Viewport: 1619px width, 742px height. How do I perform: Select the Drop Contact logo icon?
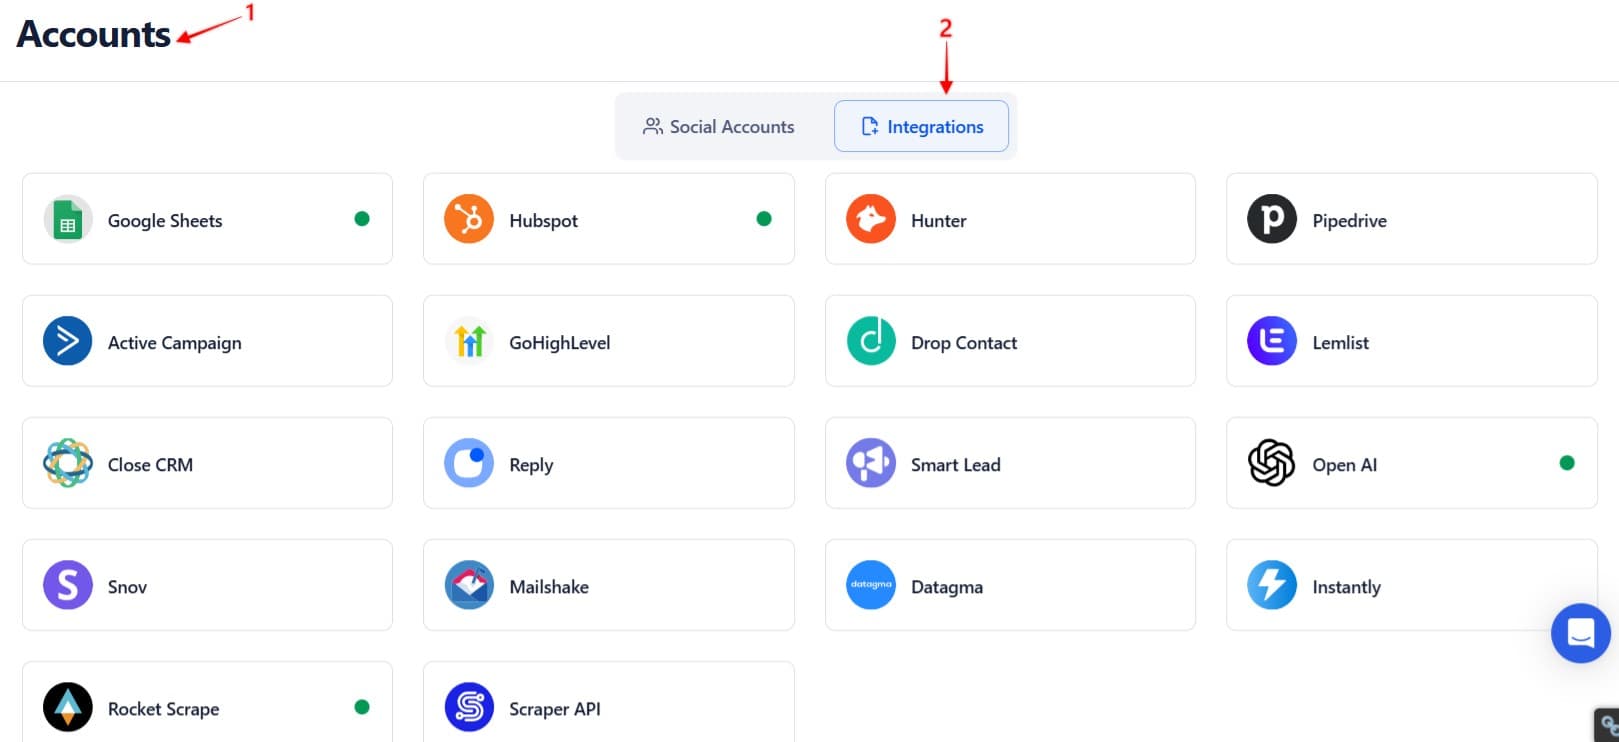[871, 342]
